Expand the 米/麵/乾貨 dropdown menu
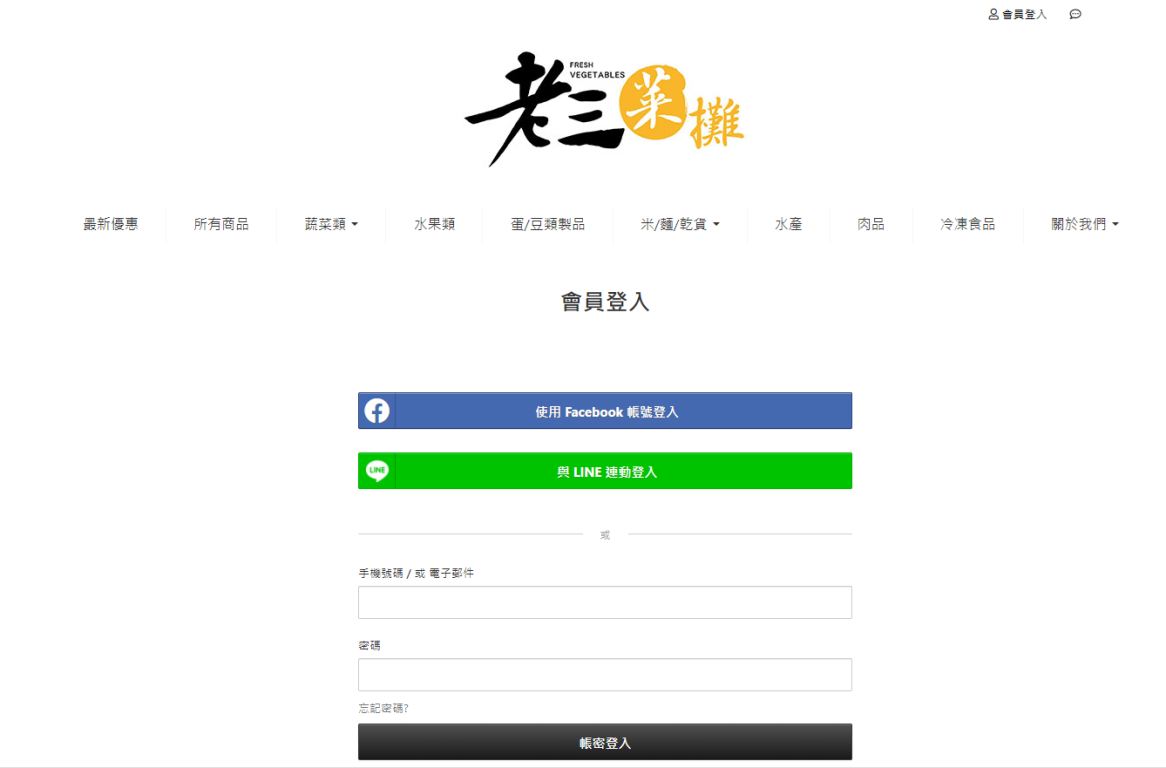Viewport: 1166px width, 768px height. [680, 224]
